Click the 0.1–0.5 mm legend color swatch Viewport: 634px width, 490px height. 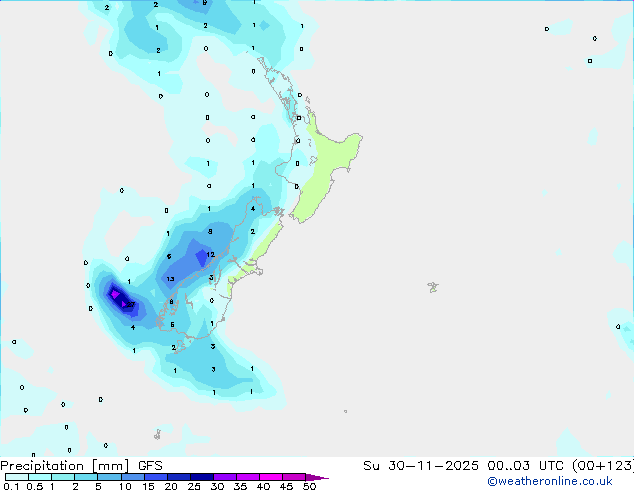(17, 477)
